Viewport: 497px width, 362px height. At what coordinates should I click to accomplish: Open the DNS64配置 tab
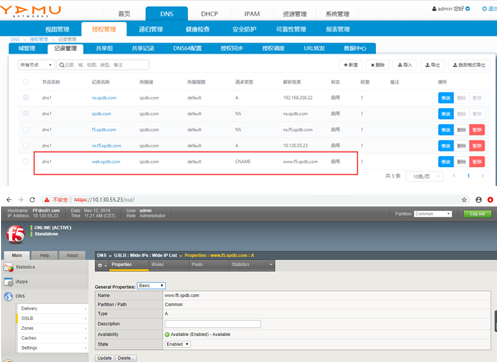[187, 49]
